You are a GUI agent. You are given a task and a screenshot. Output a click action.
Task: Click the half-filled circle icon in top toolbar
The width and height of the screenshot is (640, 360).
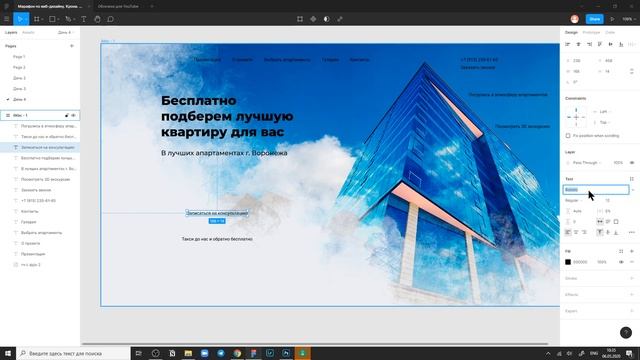pos(327,19)
